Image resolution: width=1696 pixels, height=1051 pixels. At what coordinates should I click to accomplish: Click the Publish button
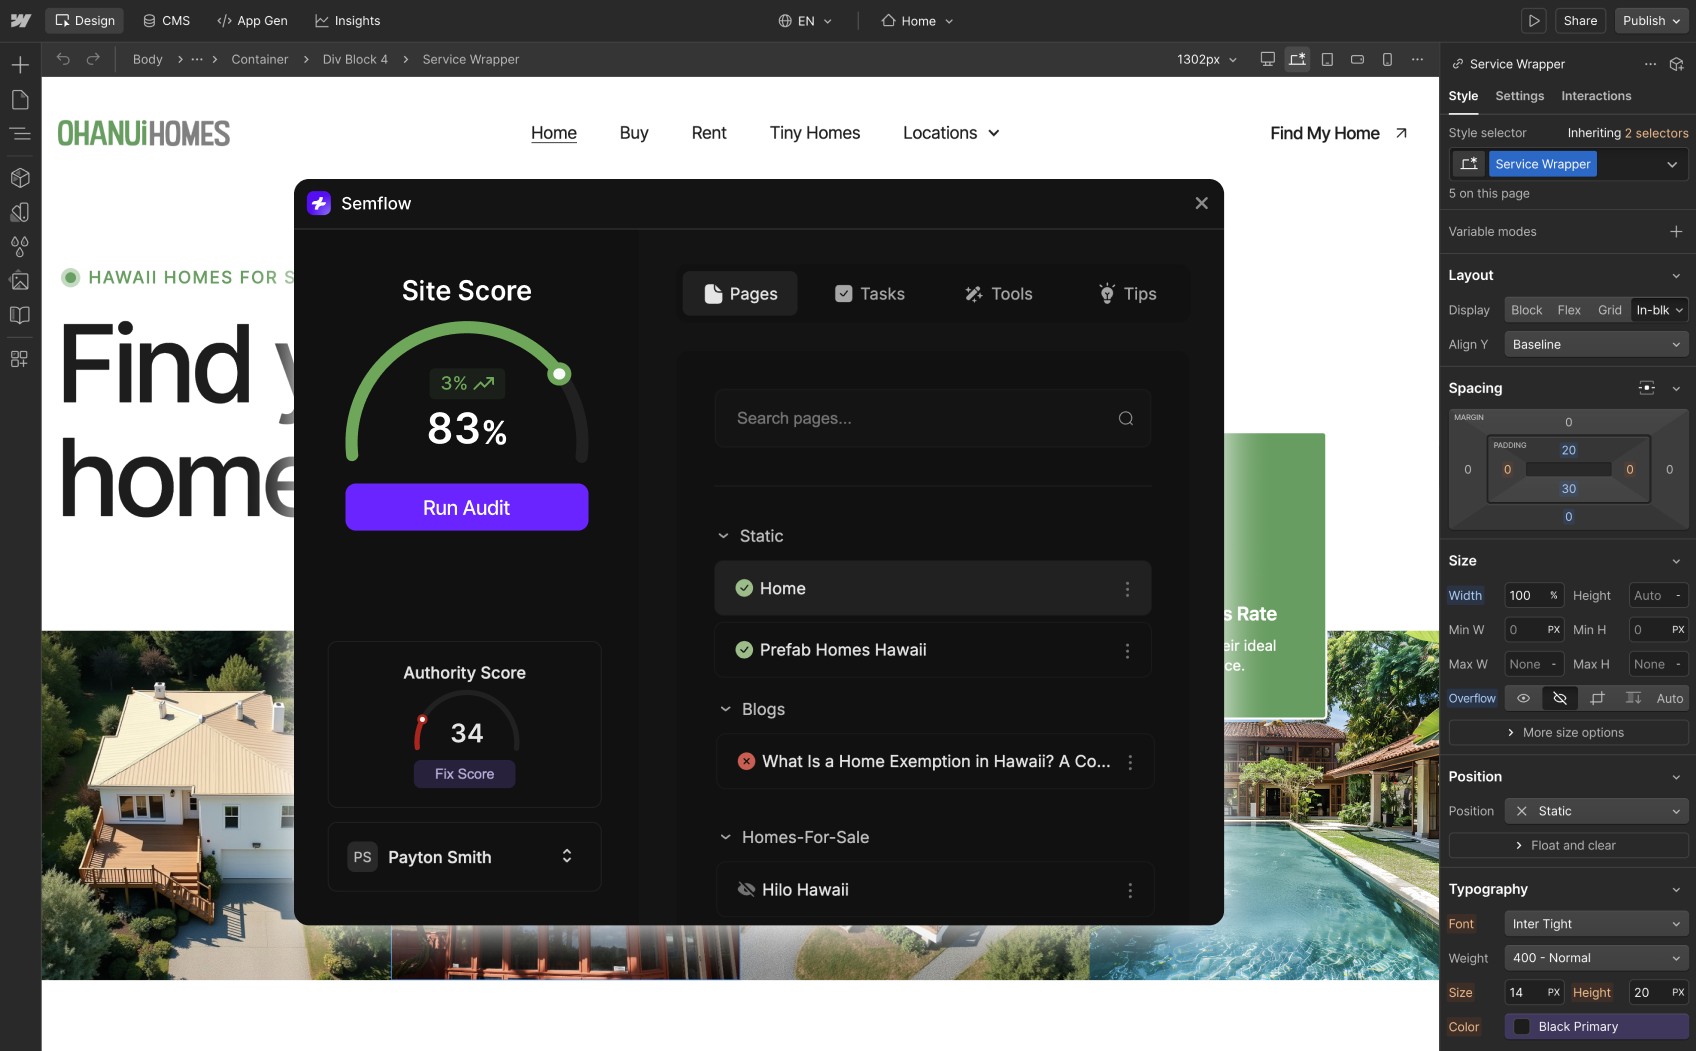[1651, 21]
